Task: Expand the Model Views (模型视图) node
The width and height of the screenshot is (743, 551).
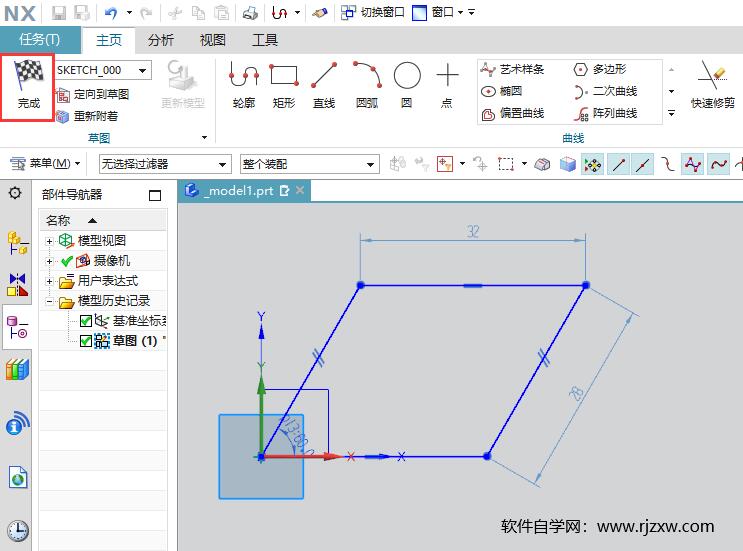Action: pyautogui.click(x=49, y=241)
